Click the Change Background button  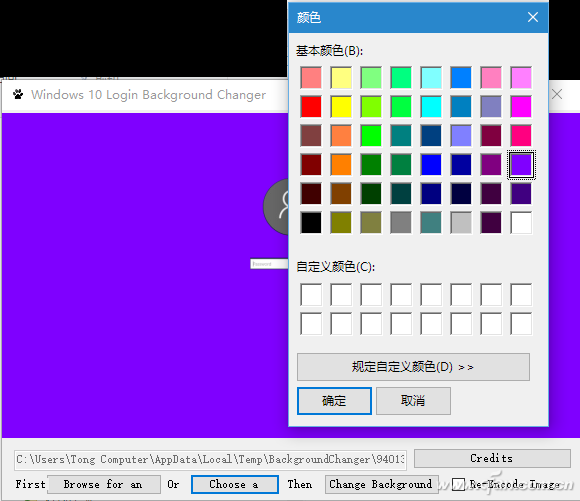click(381, 484)
